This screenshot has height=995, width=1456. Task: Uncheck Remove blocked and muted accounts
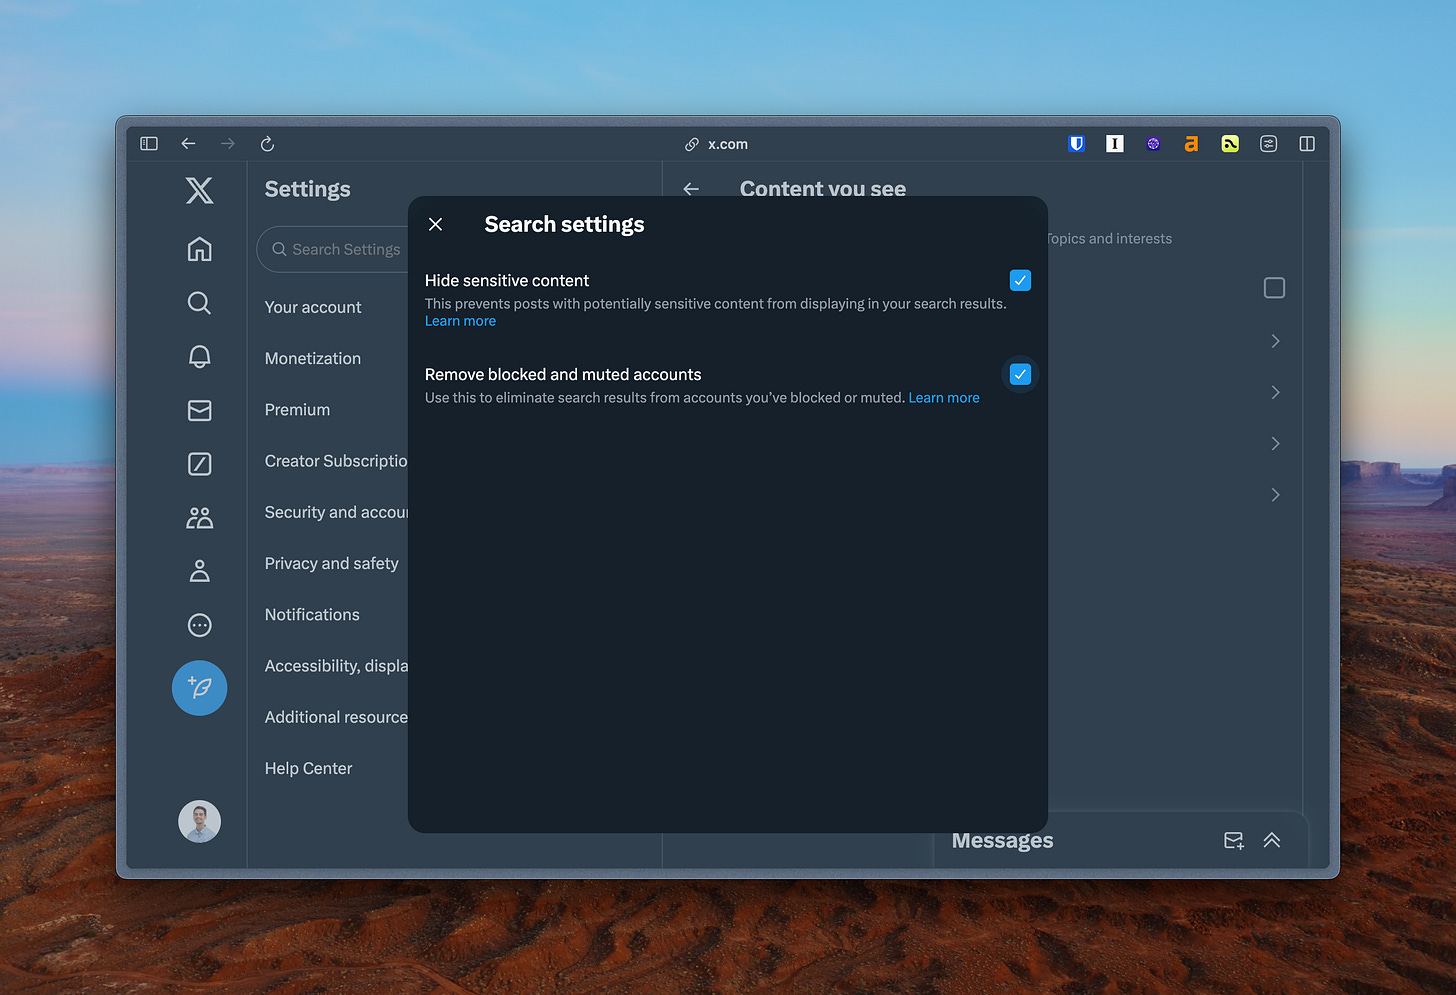(1020, 374)
